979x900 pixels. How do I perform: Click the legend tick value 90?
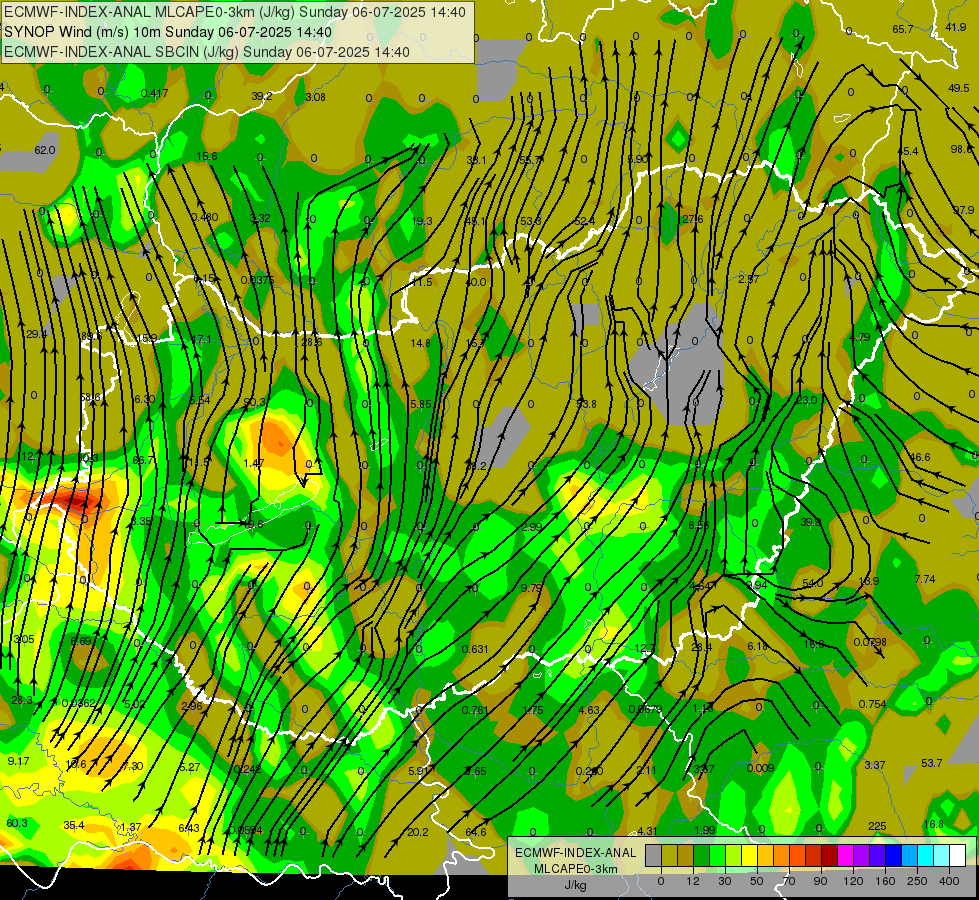820,881
